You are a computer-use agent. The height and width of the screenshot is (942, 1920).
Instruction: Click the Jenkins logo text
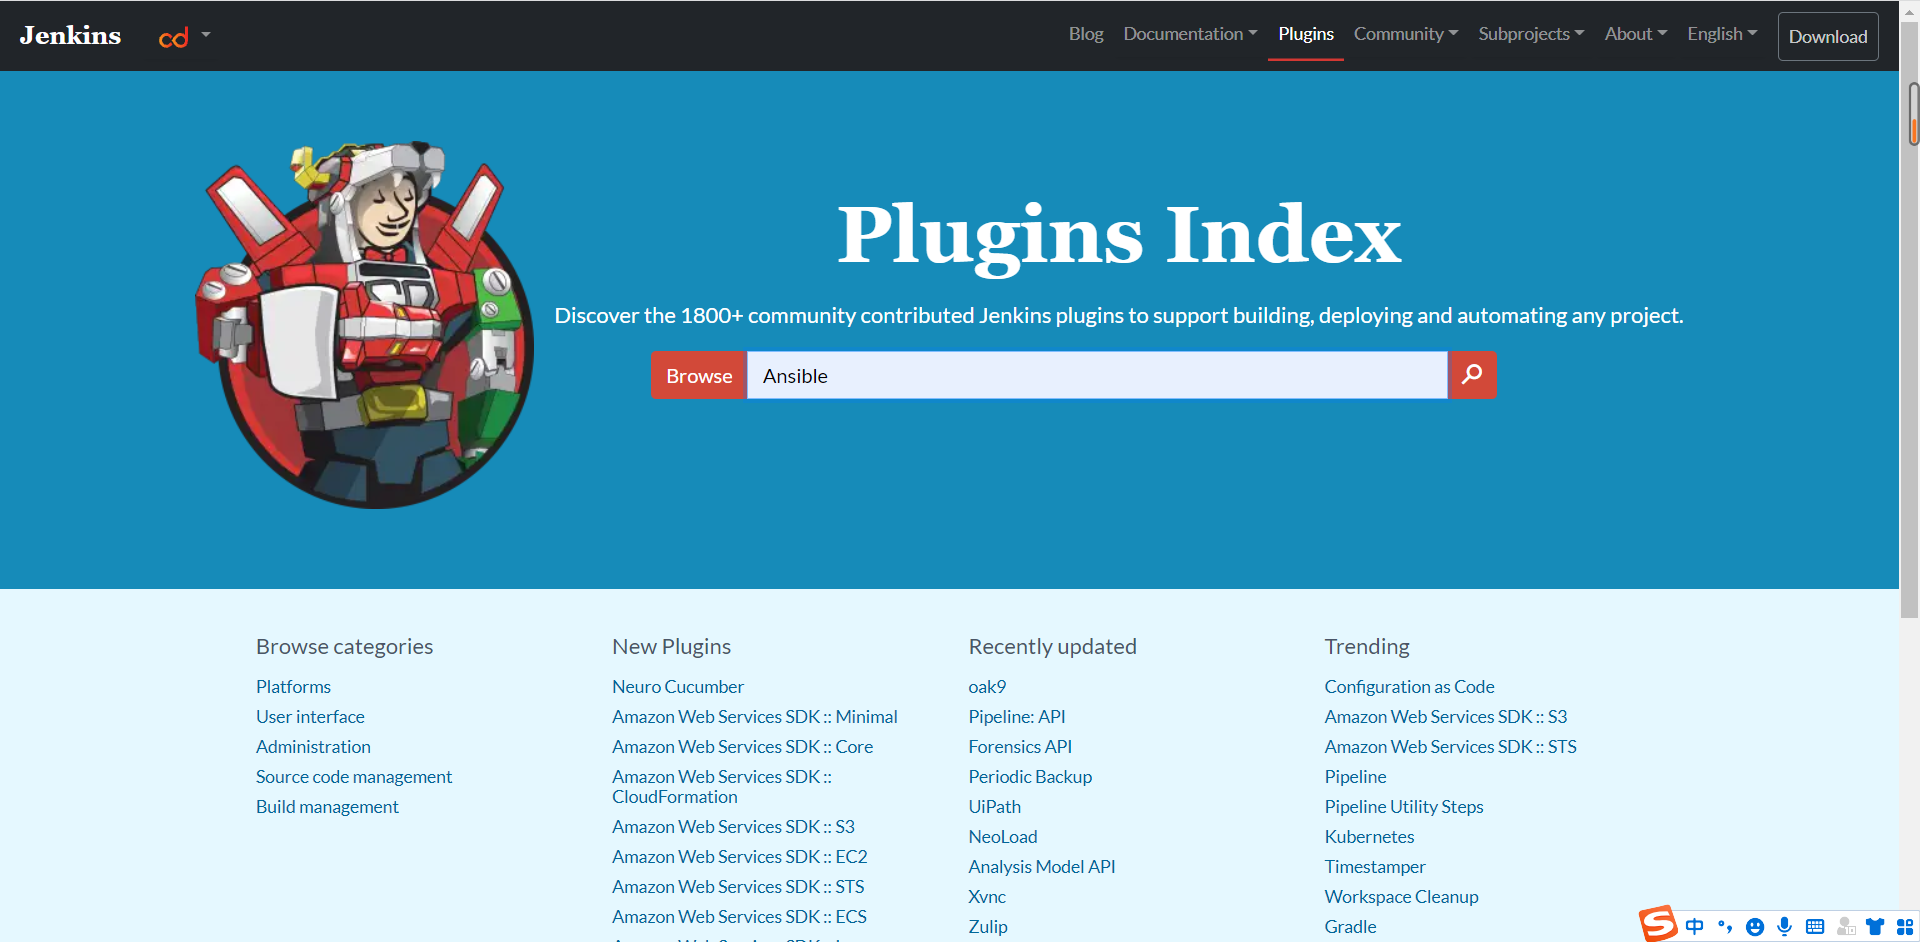(x=70, y=35)
